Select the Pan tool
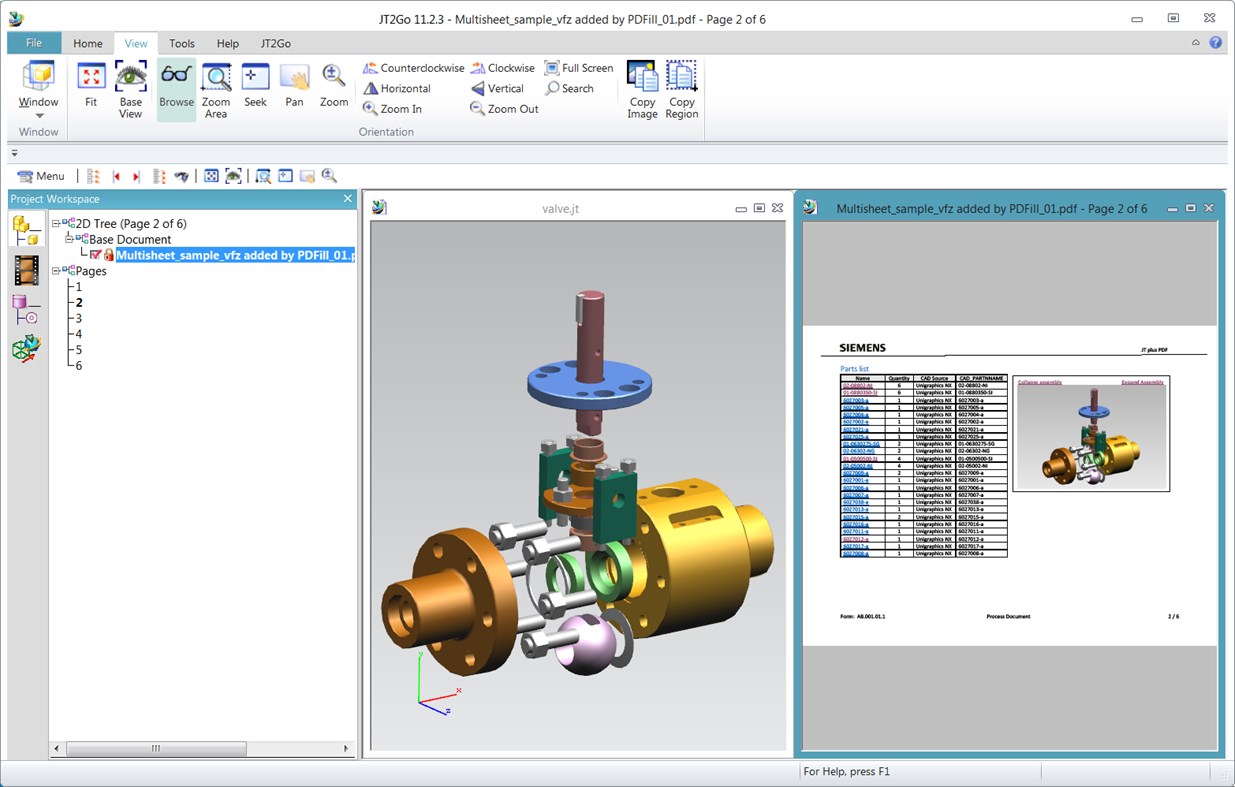This screenshot has width=1235, height=787. (x=294, y=88)
